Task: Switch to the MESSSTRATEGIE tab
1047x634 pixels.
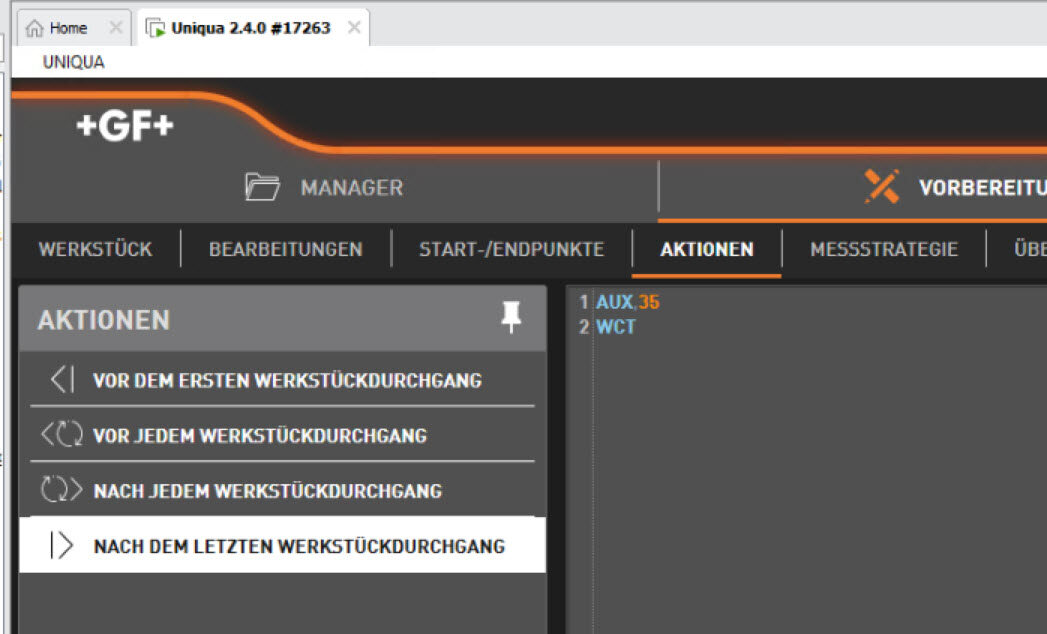Action: [x=883, y=249]
